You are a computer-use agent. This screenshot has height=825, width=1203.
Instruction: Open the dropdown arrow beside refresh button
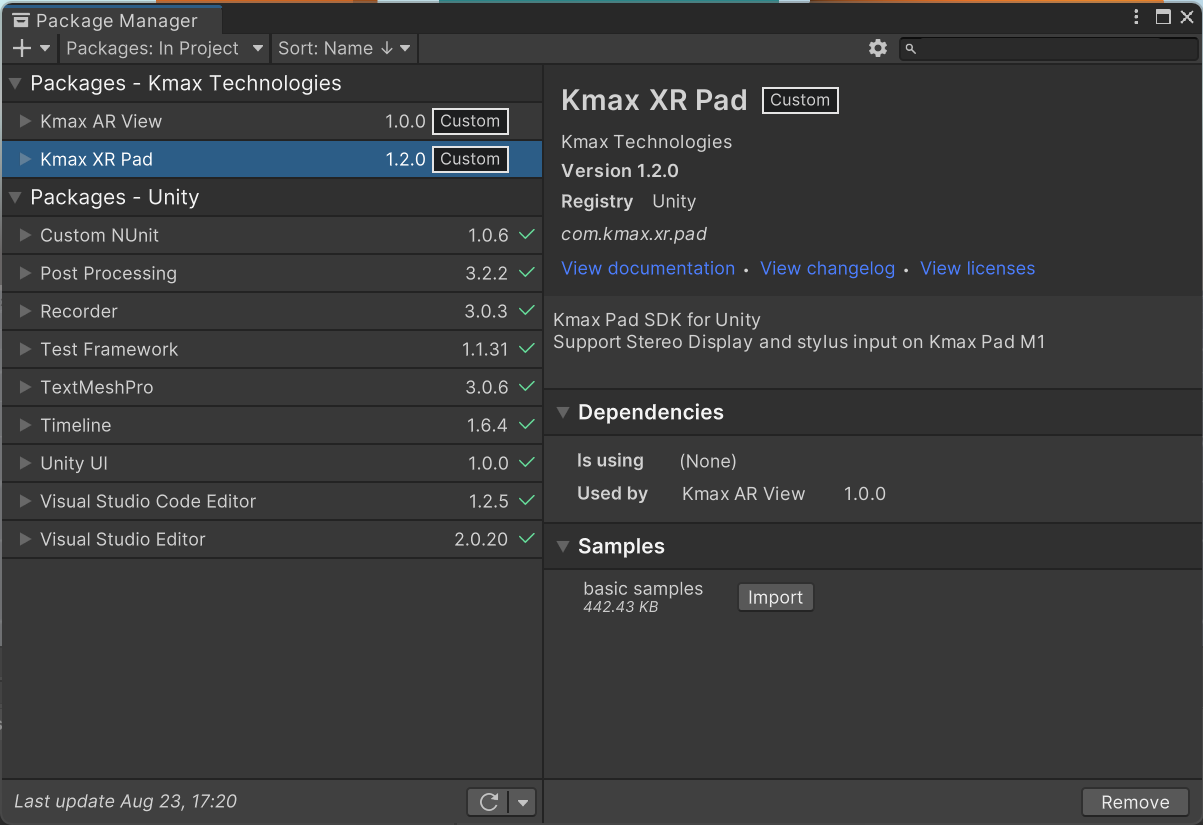(x=523, y=802)
